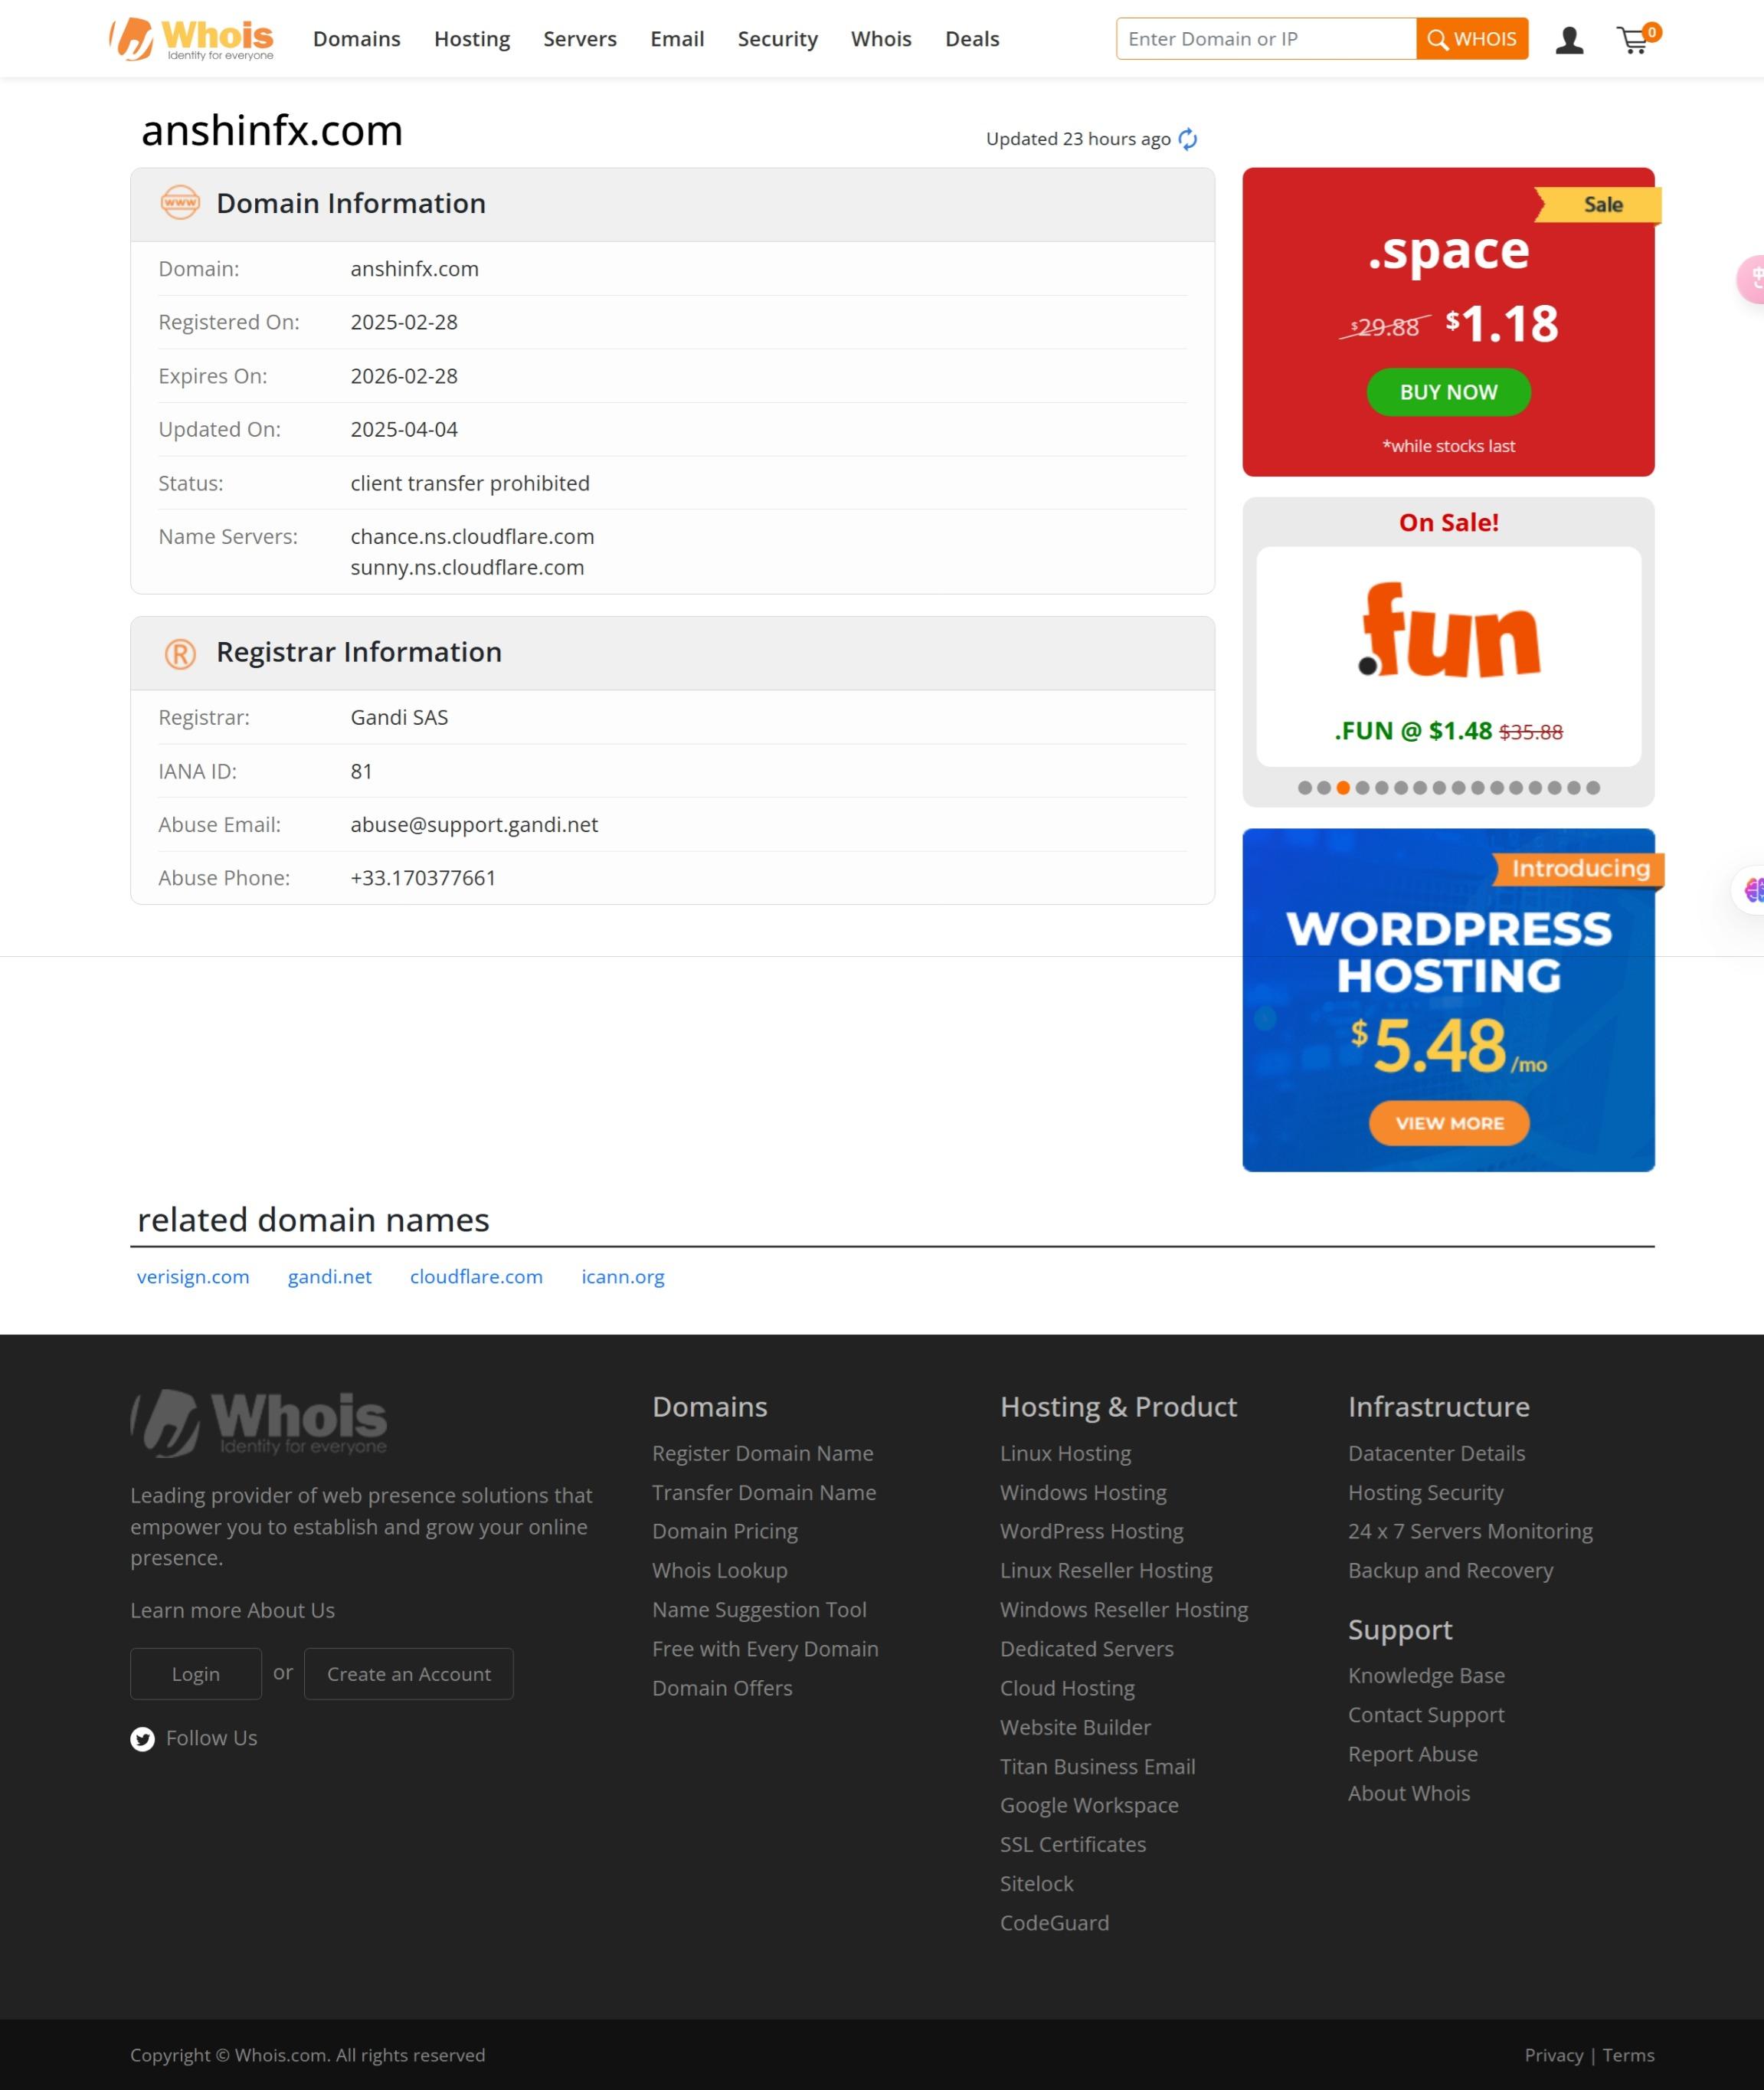This screenshot has height=2090, width=1764.
Task: Open Linux Hosting link
Action: coord(1065,1453)
